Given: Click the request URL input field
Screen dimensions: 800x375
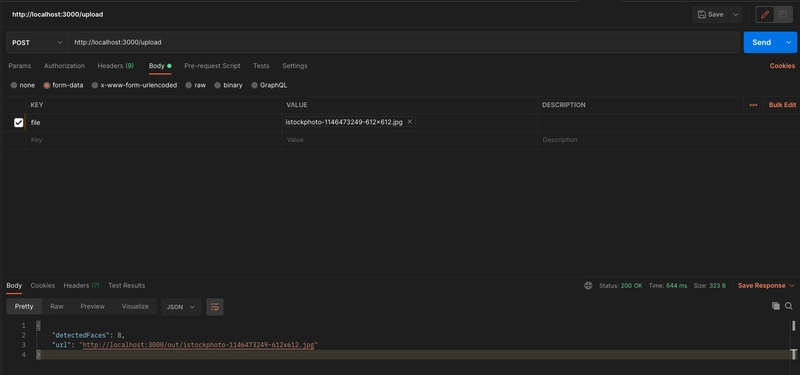Looking at the screenshot, I should coord(404,42).
